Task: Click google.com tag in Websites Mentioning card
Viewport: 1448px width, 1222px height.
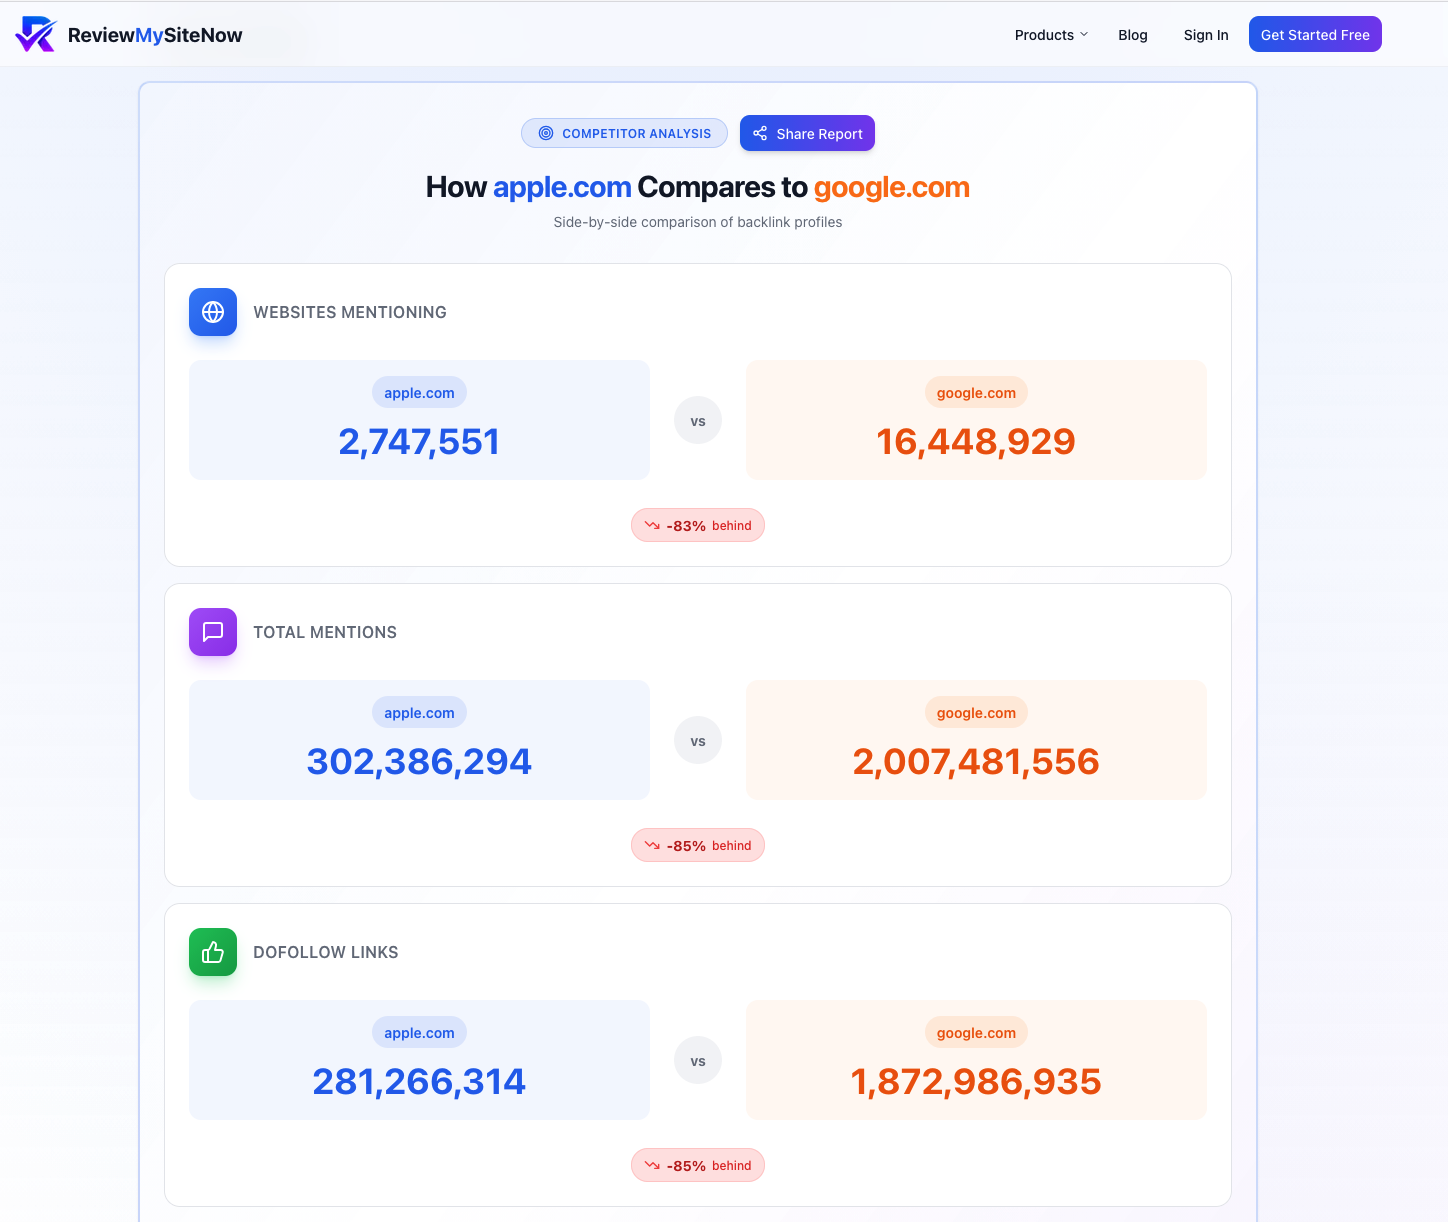Action: pos(976,393)
